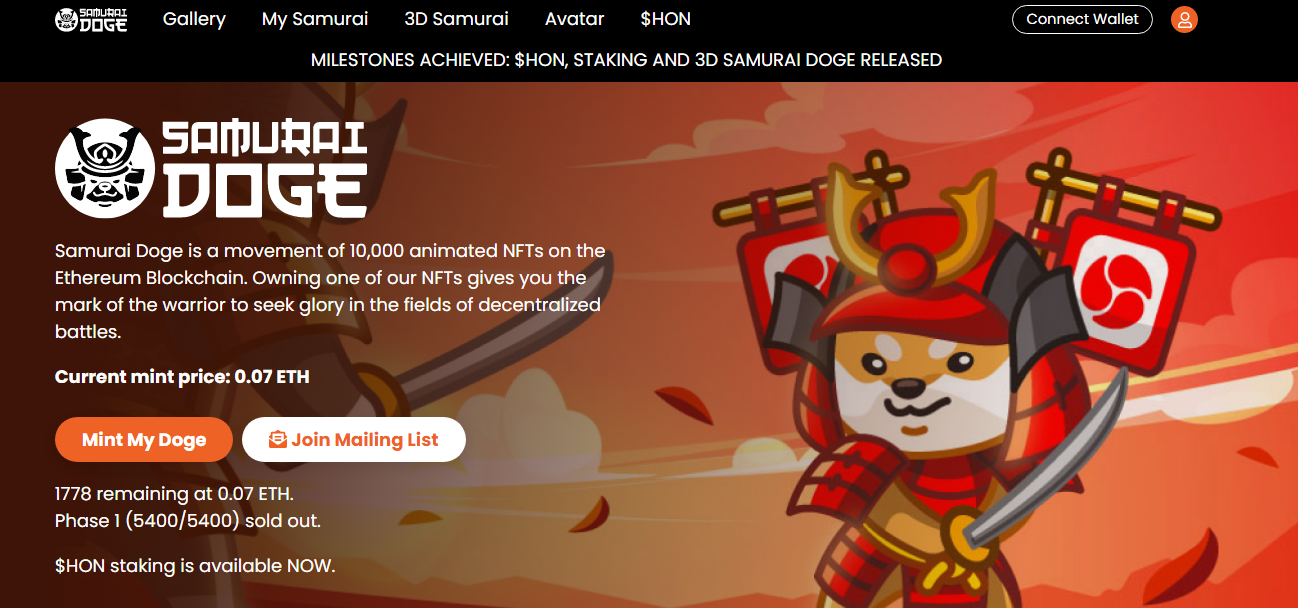Screen dimensions: 1298x608
Task: Click the $HON staking is available NOW text
Action: click(195, 566)
